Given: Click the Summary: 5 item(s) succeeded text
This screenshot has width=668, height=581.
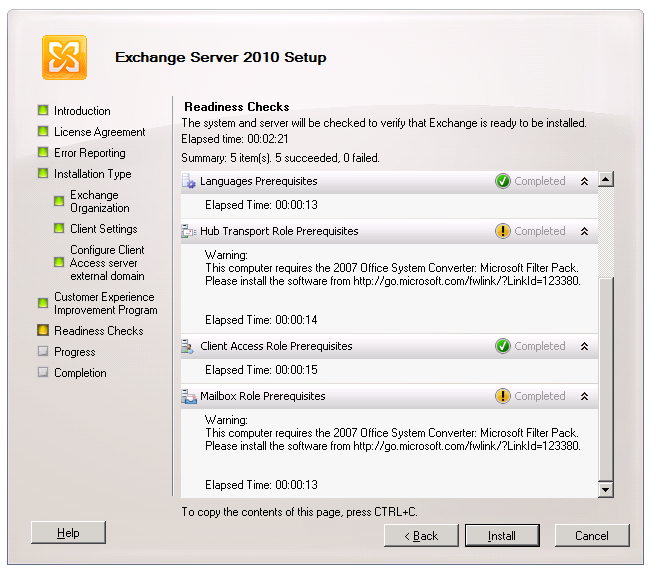Looking at the screenshot, I should pyautogui.click(x=280, y=158).
